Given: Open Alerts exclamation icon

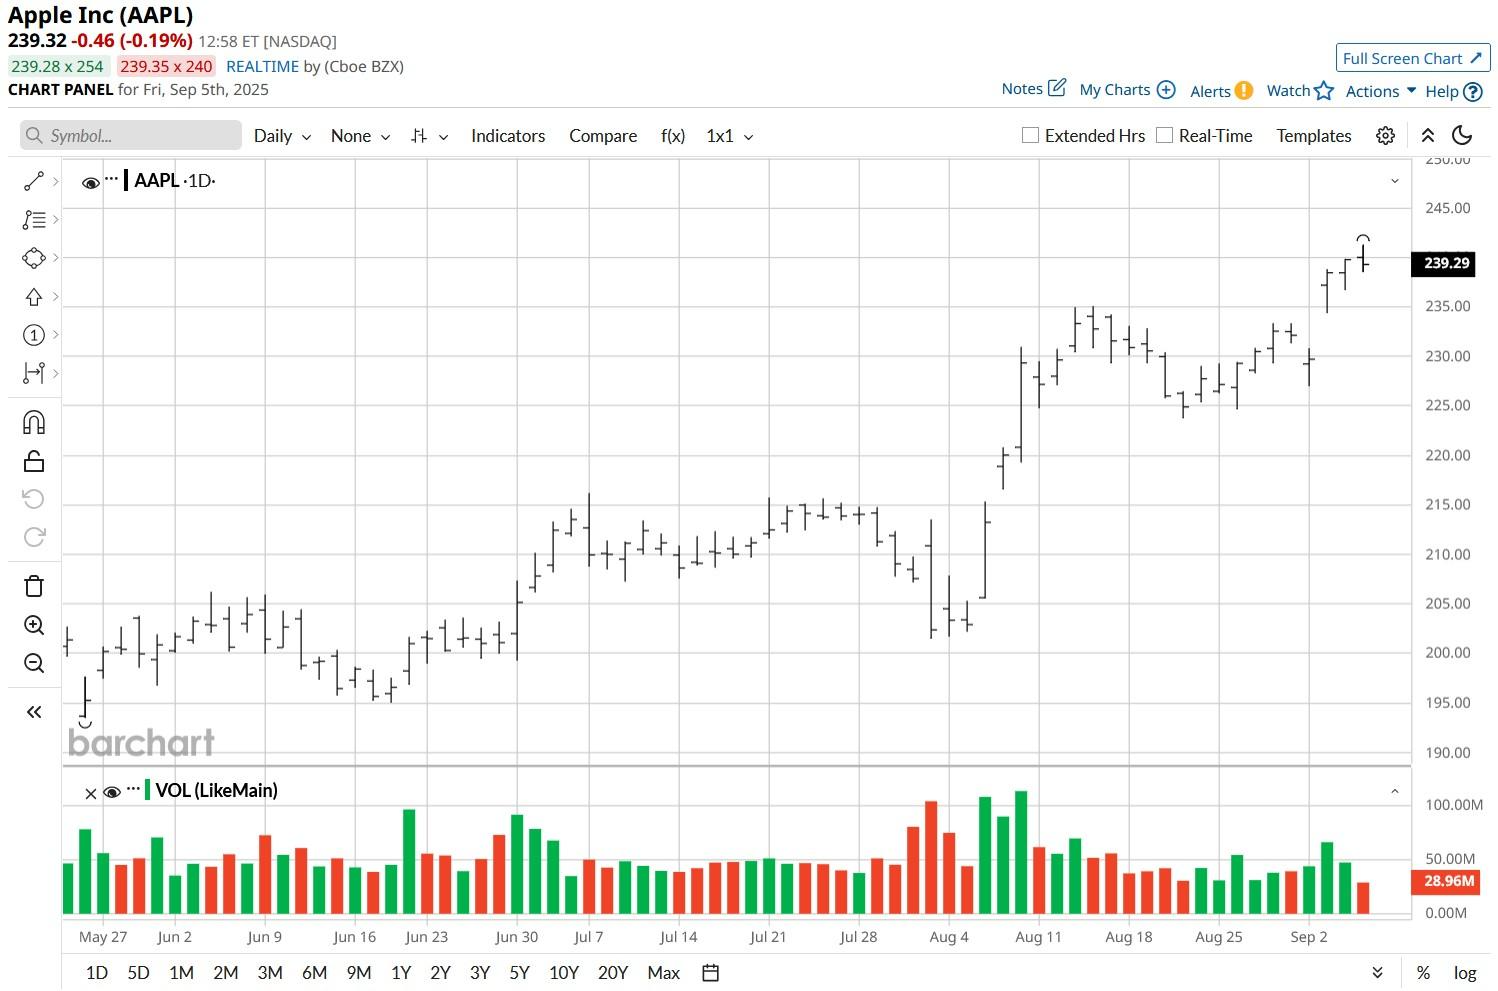Looking at the screenshot, I should (1244, 90).
